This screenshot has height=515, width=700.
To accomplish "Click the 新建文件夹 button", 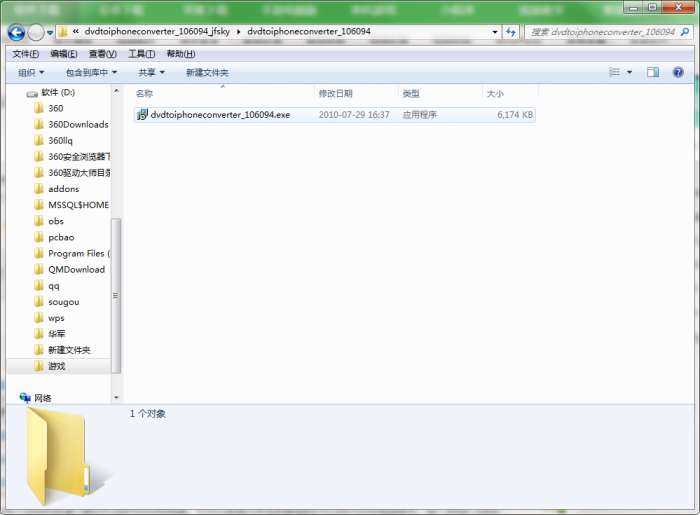I will (x=207, y=72).
